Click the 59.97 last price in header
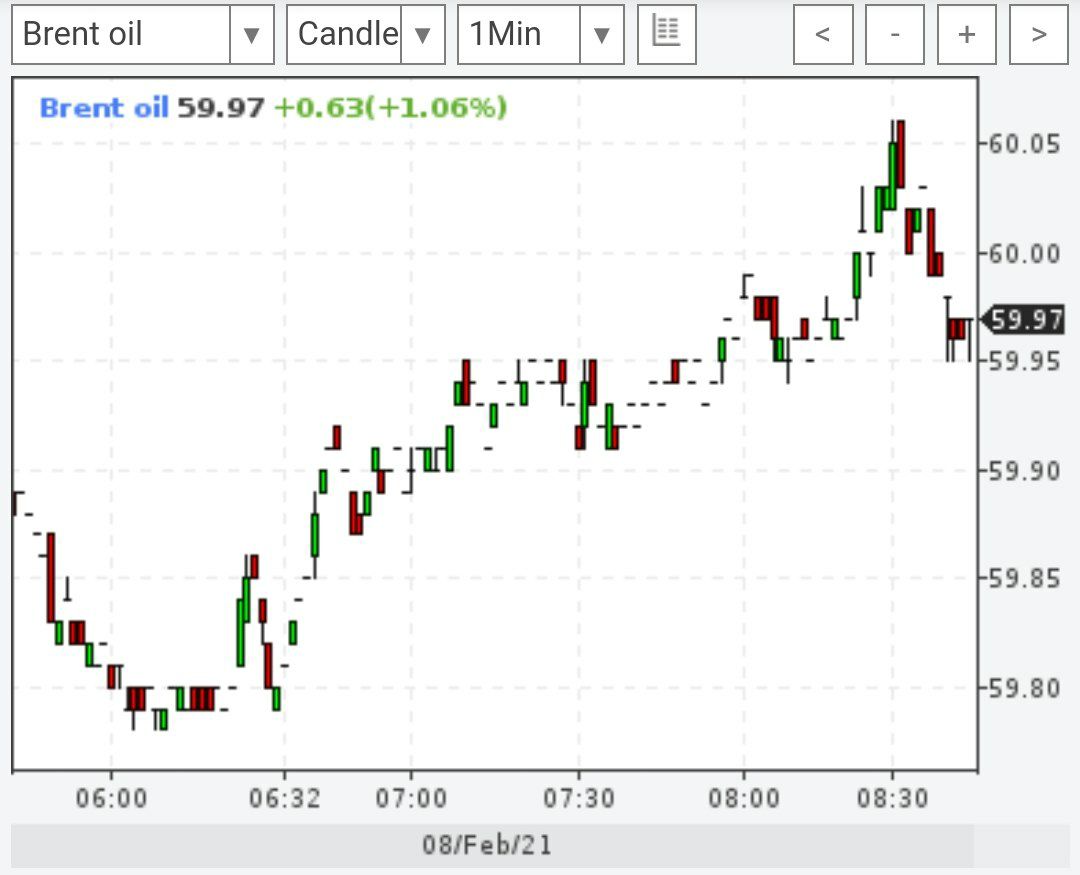 (220, 107)
